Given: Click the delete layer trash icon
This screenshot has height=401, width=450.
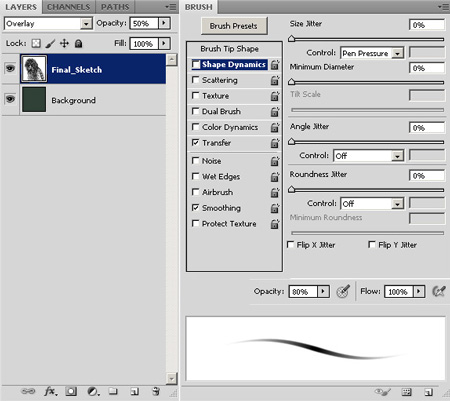Looking at the screenshot, I should 156,391.
